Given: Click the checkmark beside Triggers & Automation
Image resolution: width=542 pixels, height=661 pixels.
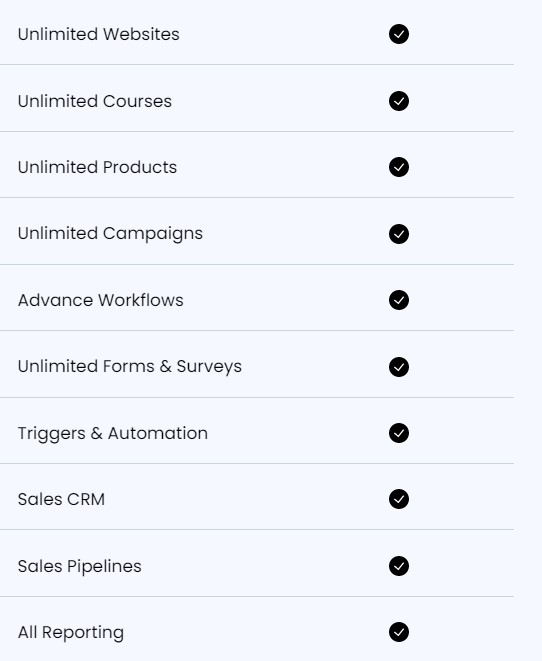Looking at the screenshot, I should point(399,433).
